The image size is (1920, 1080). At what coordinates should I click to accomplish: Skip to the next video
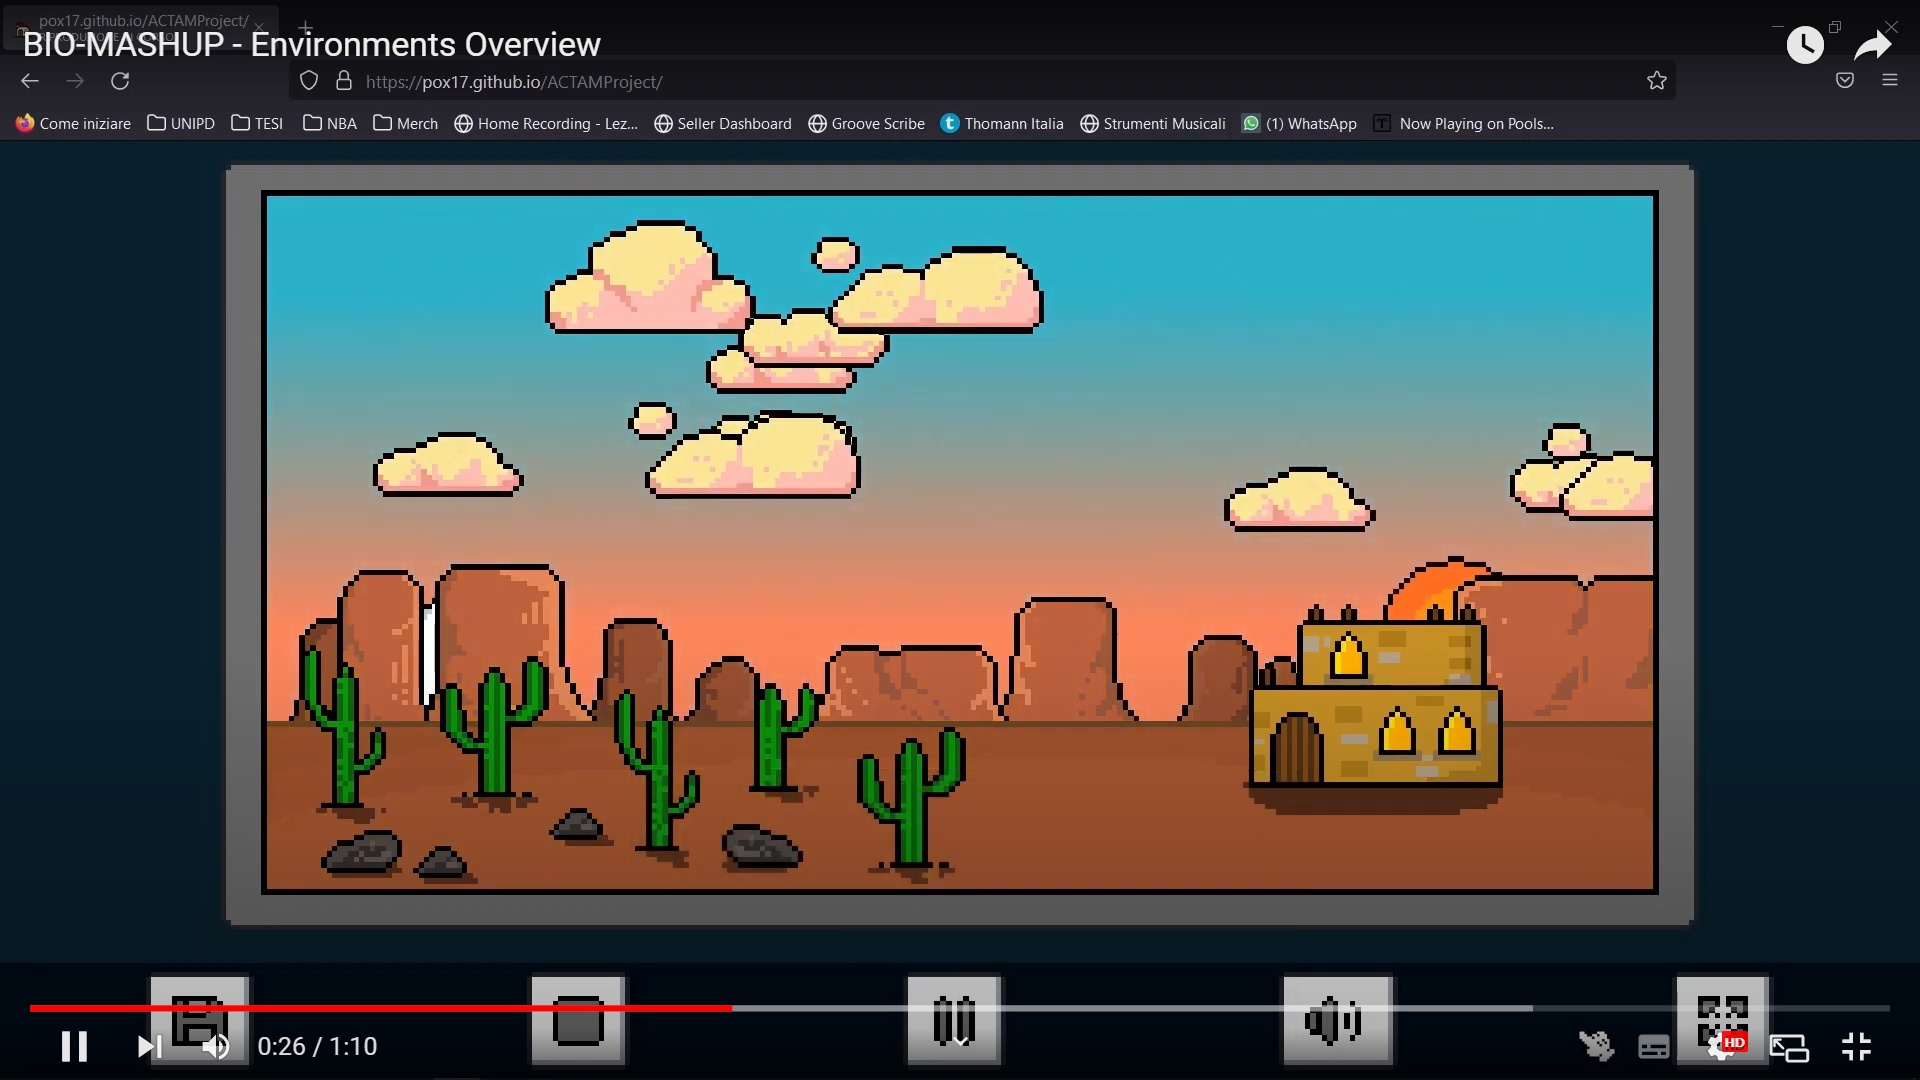point(149,1046)
